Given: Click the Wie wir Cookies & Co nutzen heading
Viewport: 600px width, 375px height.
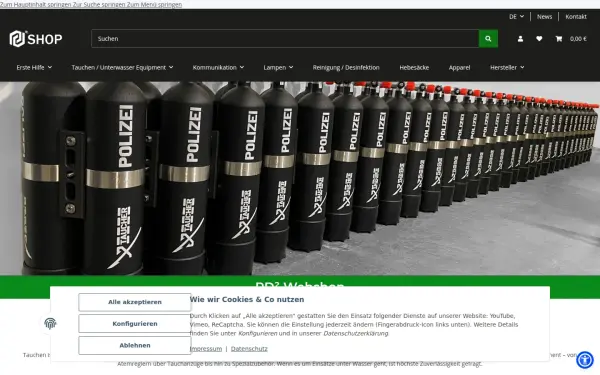Looking at the screenshot, I should [247, 299].
